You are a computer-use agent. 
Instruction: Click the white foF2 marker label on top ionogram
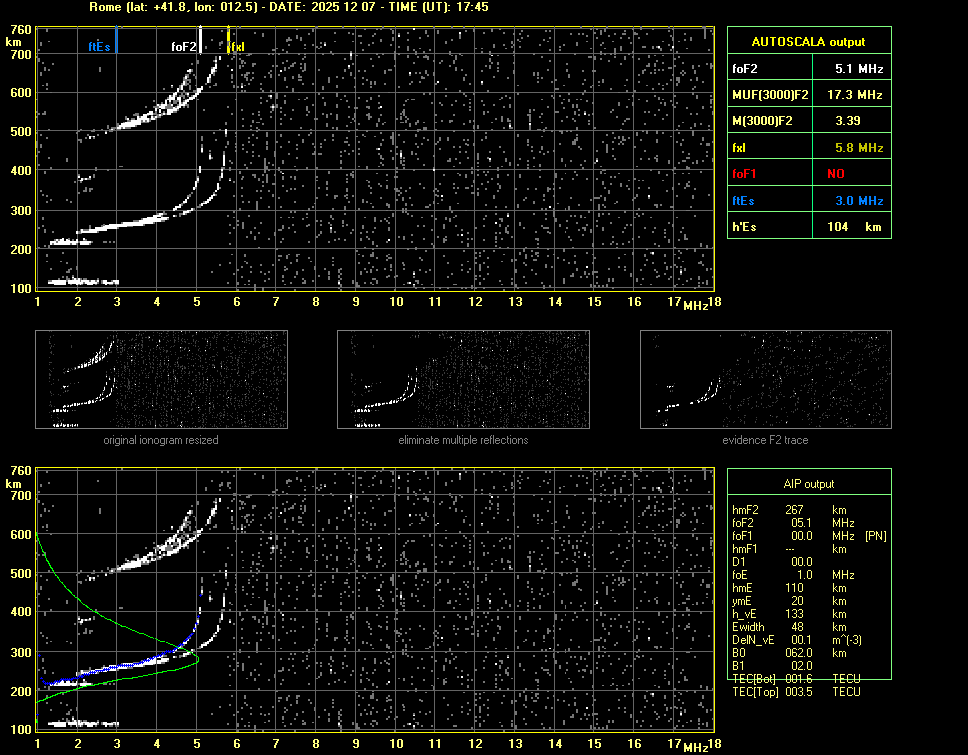pyautogui.click(x=183, y=46)
